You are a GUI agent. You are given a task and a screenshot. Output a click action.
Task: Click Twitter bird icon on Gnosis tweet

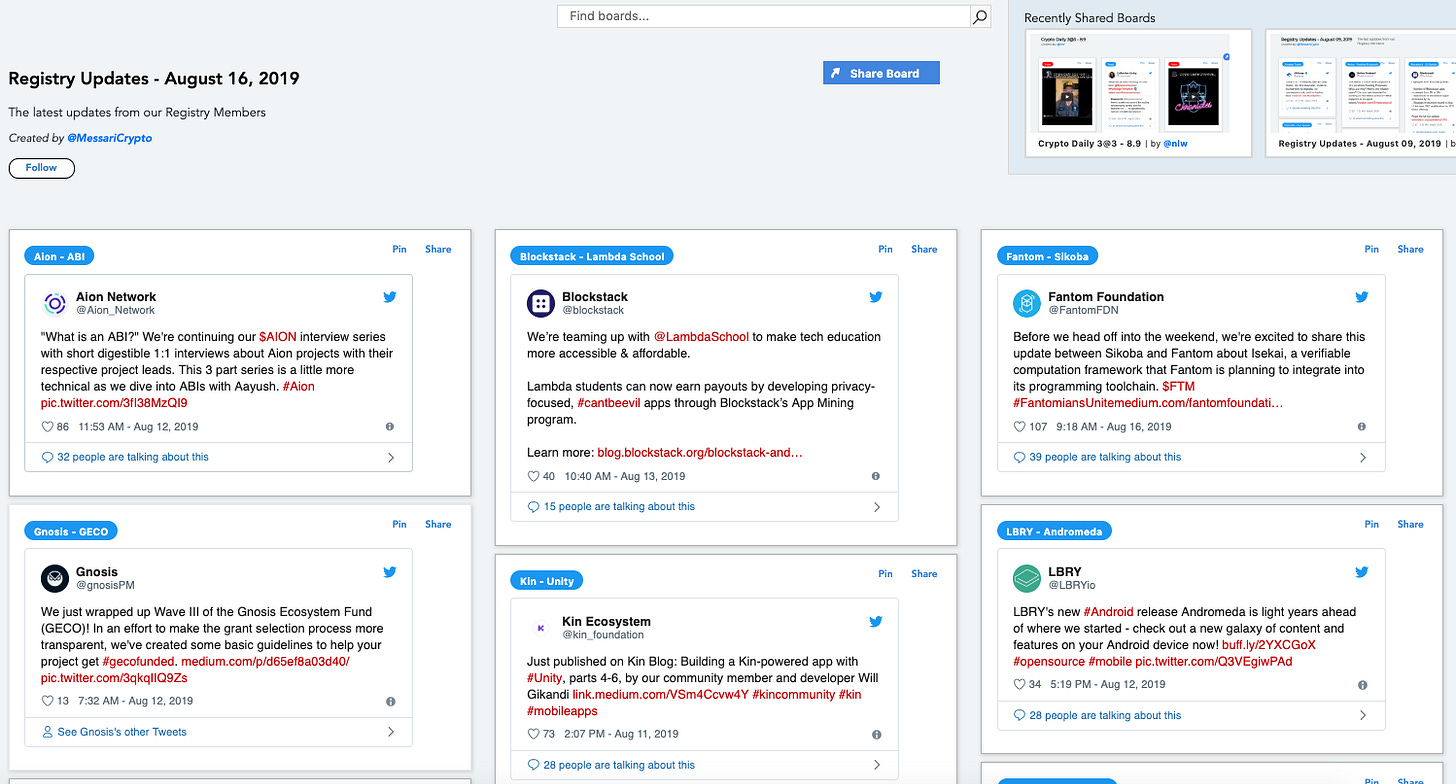(x=390, y=572)
